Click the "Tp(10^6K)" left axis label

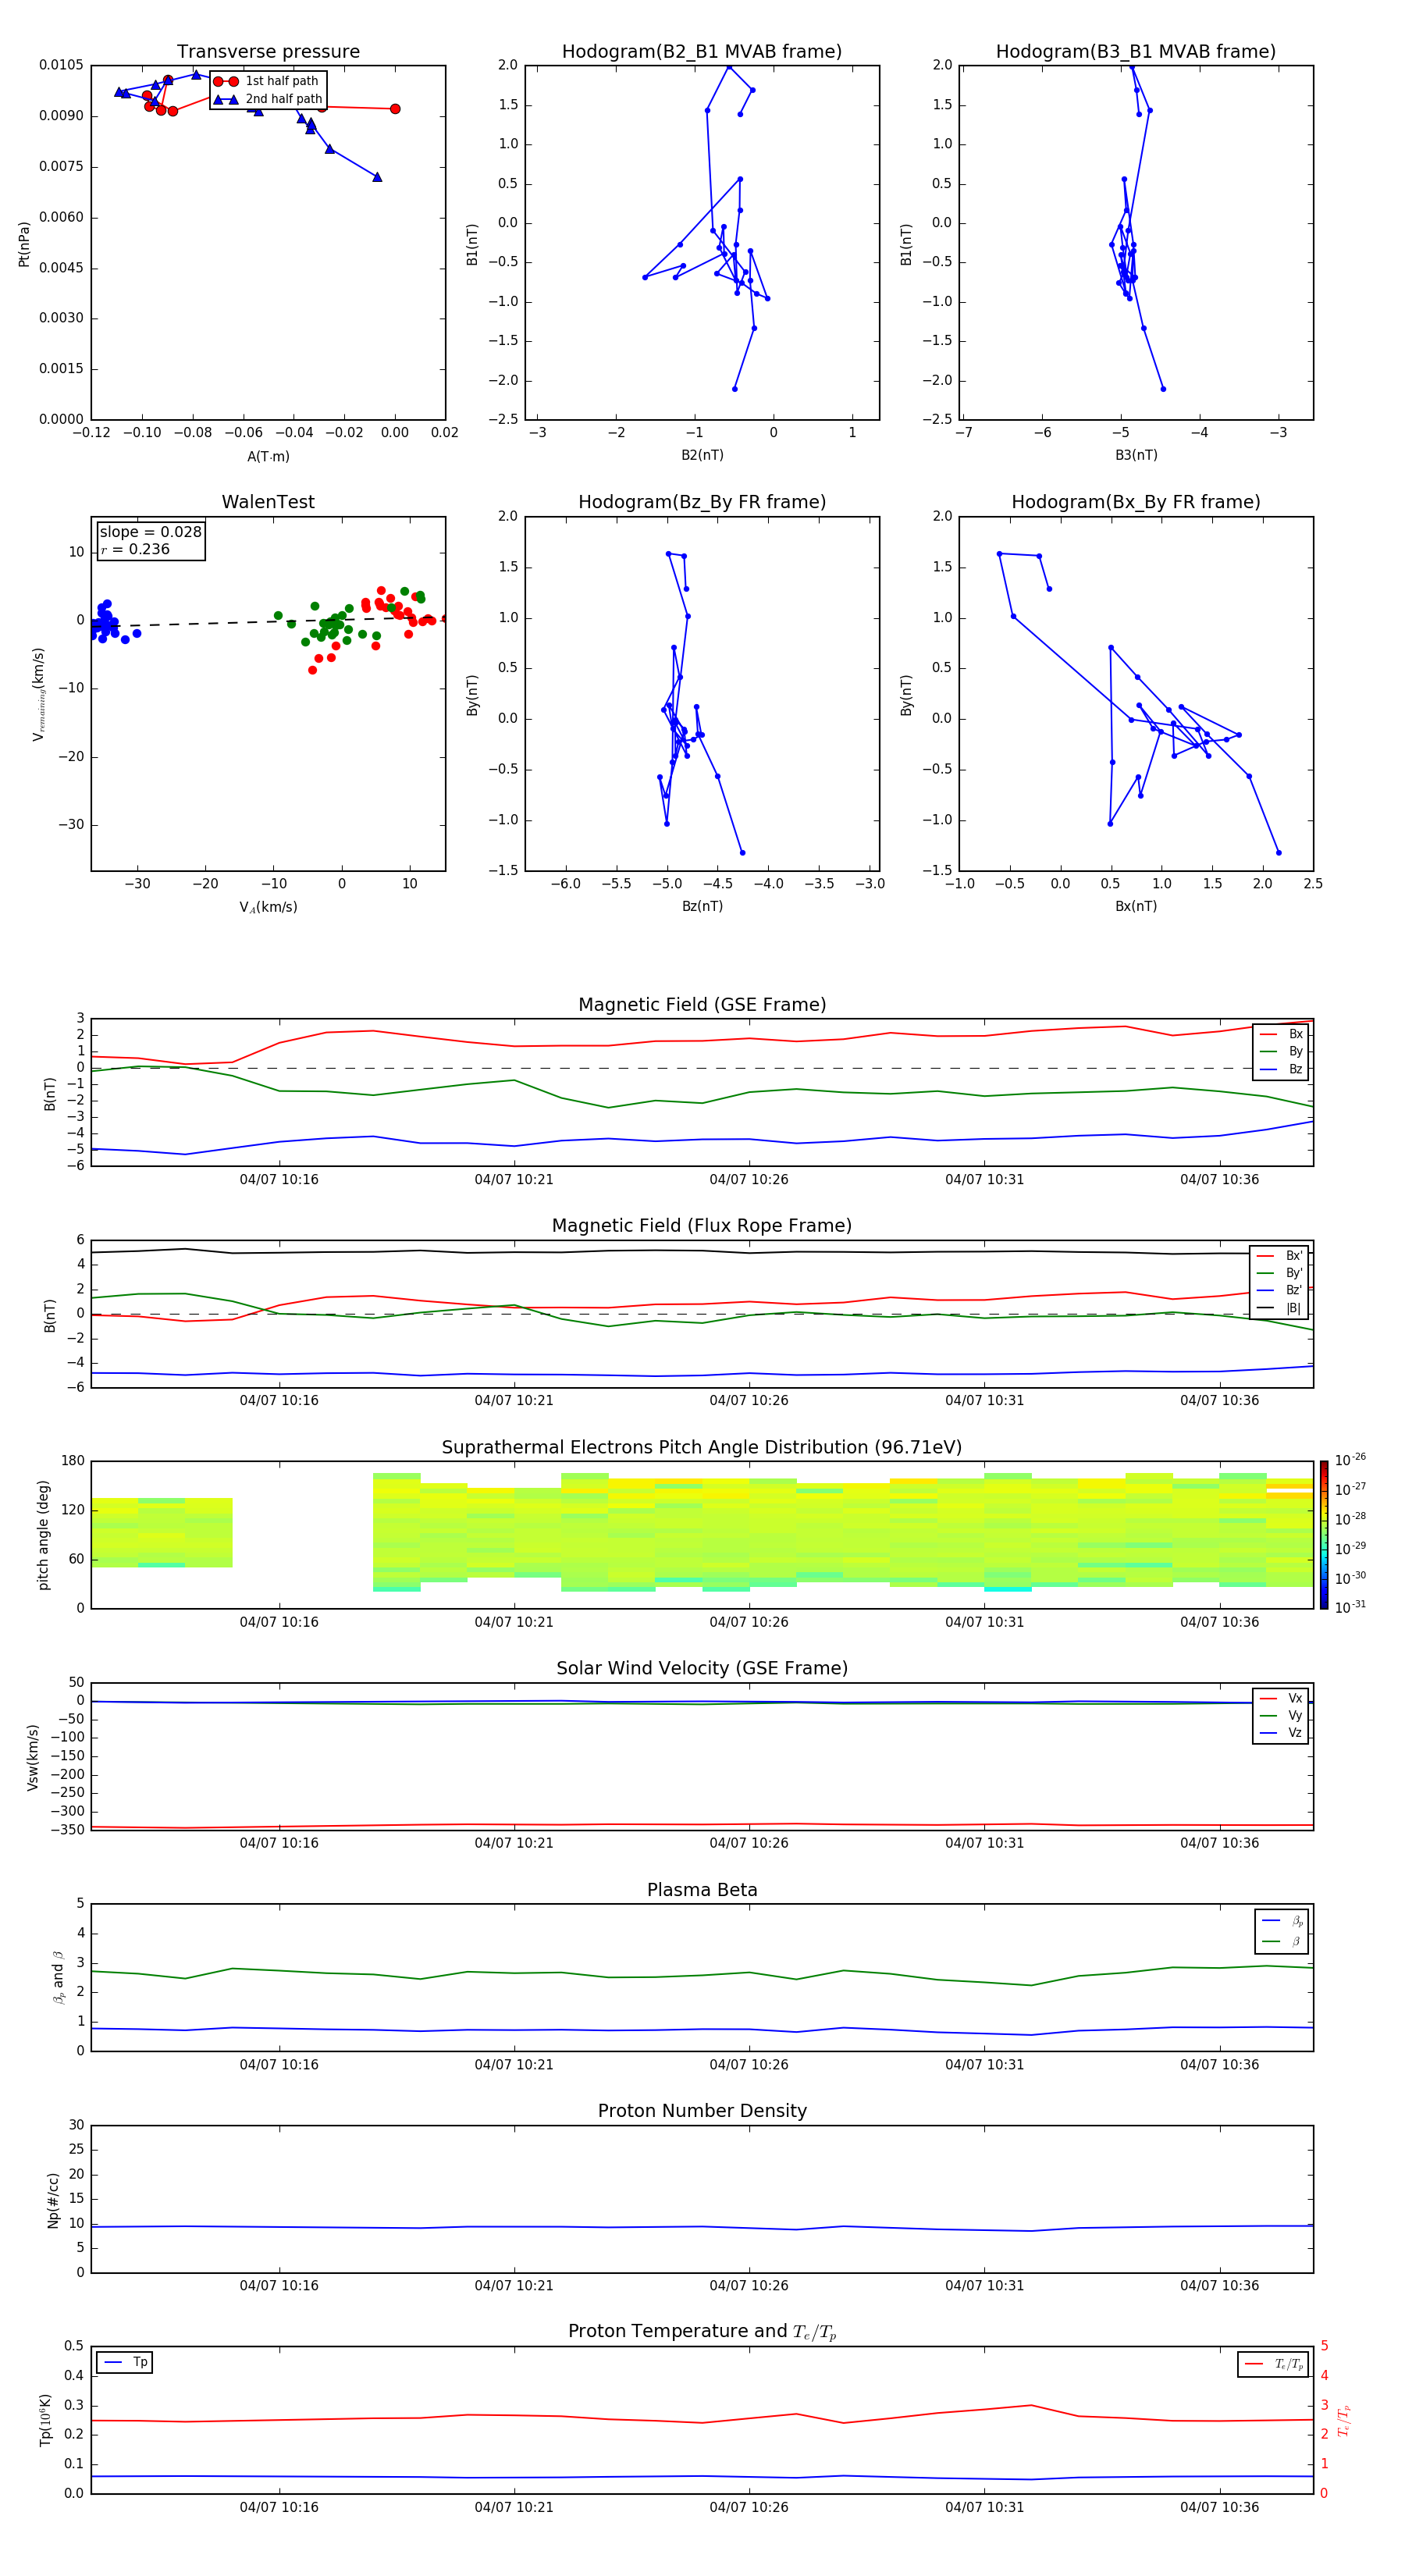[x=45, y=2420]
